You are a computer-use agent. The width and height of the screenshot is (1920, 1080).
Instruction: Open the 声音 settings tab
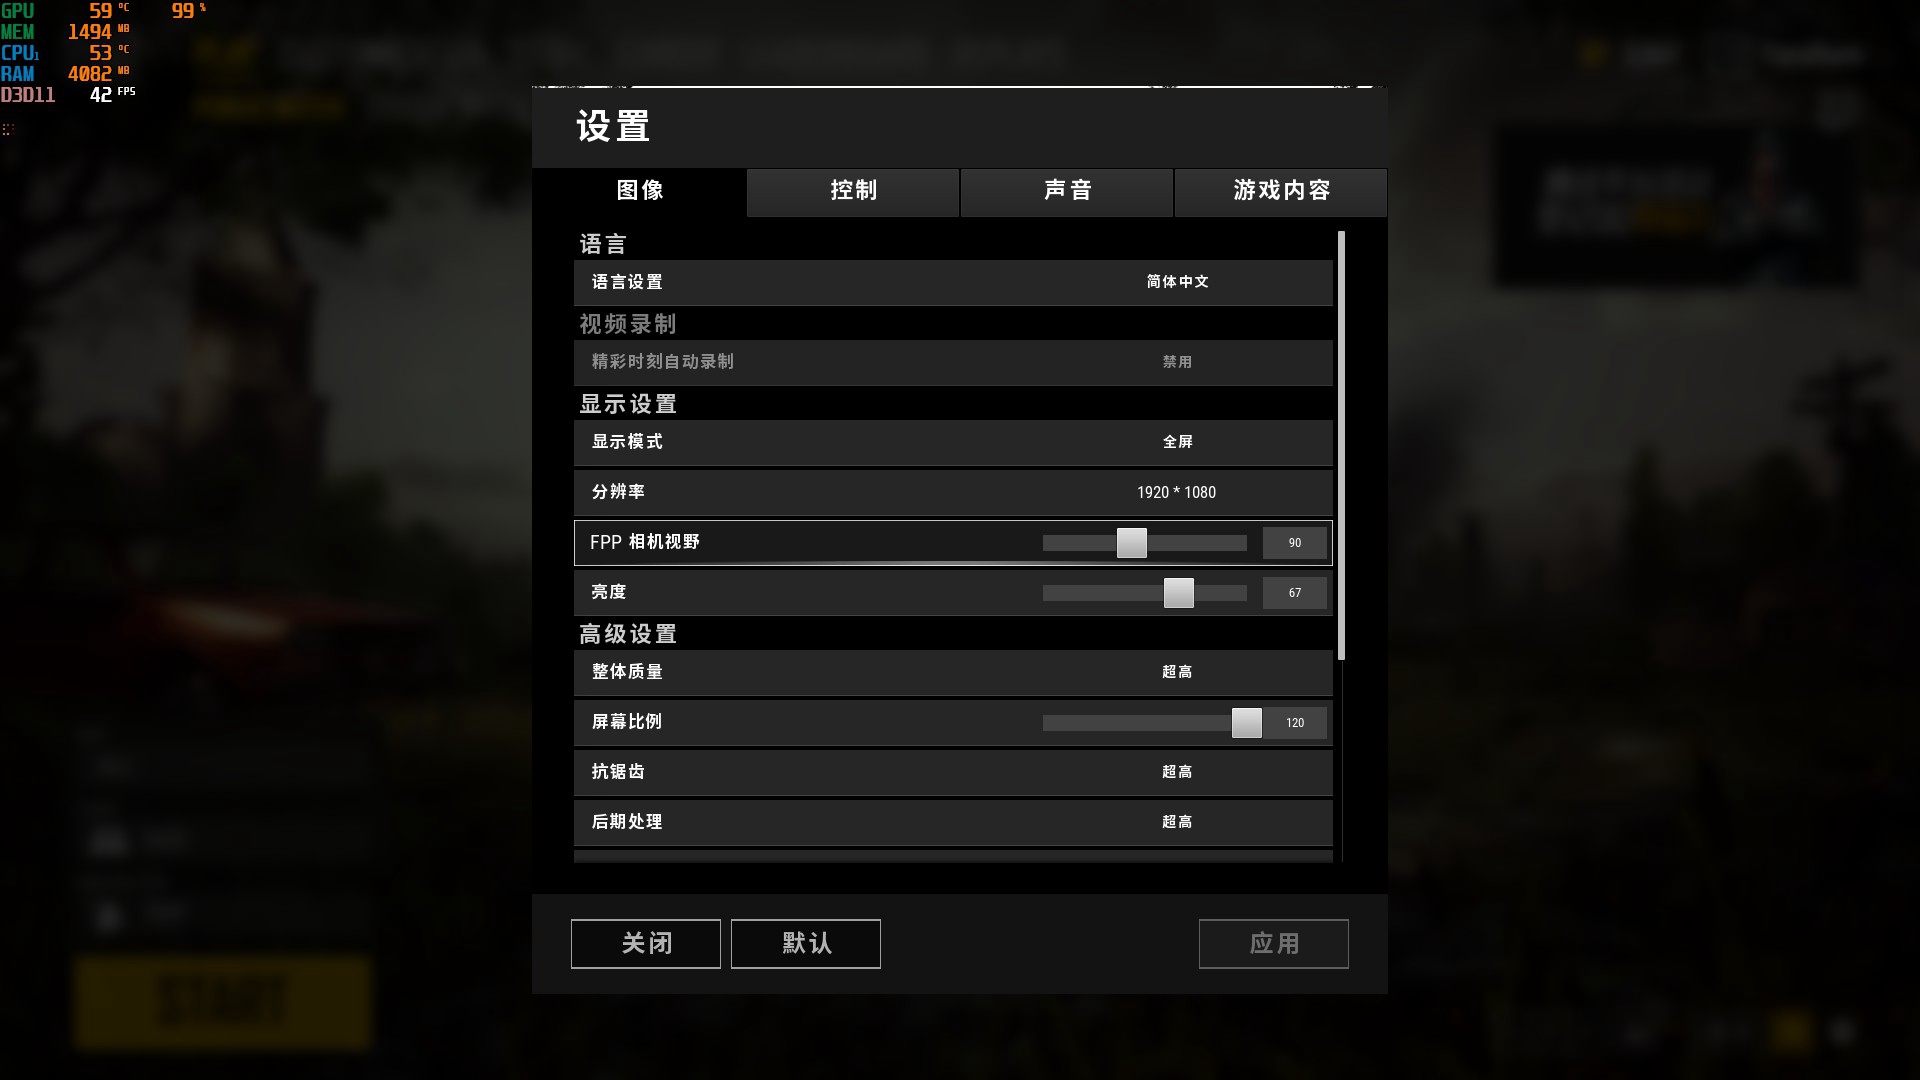pos(1067,192)
